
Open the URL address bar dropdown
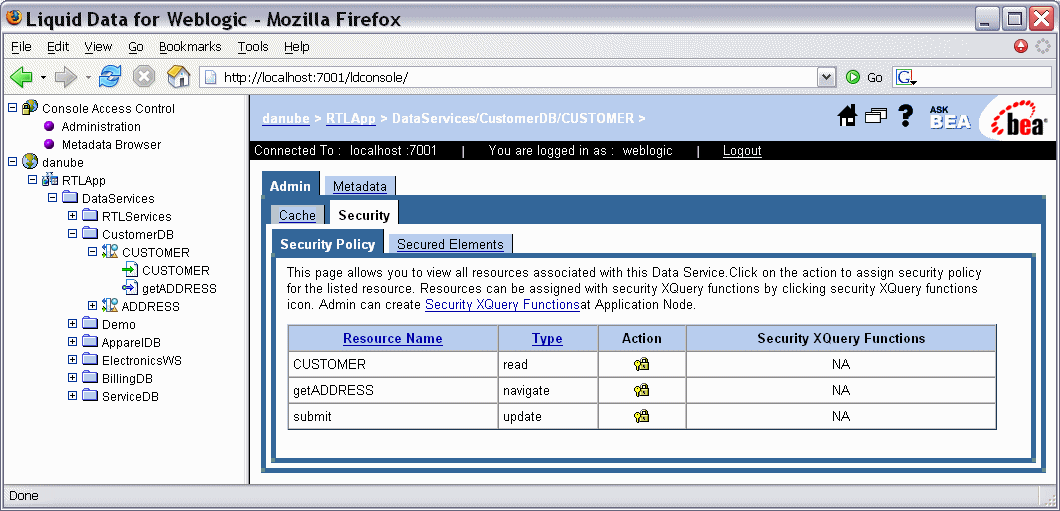point(826,77)
